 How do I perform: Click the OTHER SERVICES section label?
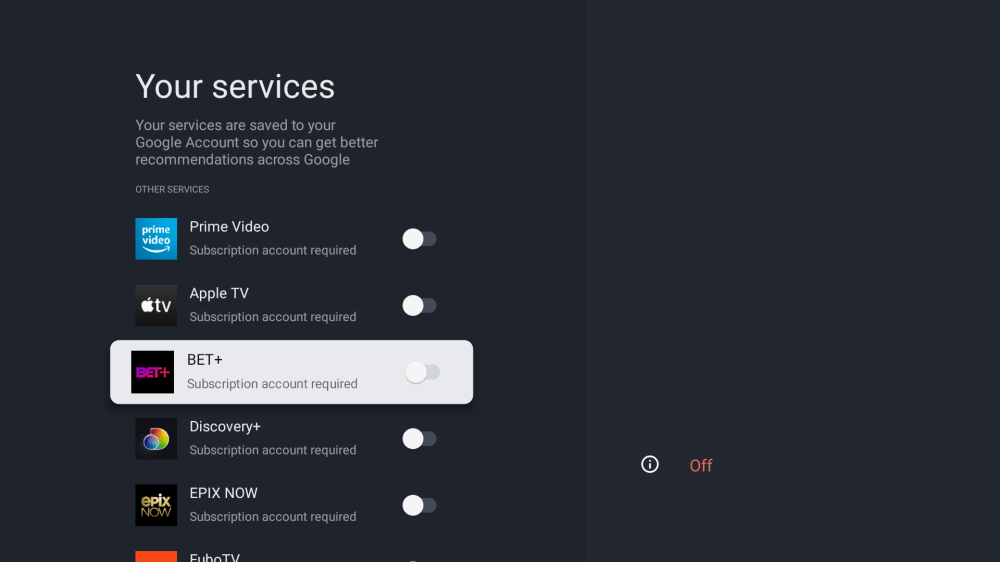172,189
